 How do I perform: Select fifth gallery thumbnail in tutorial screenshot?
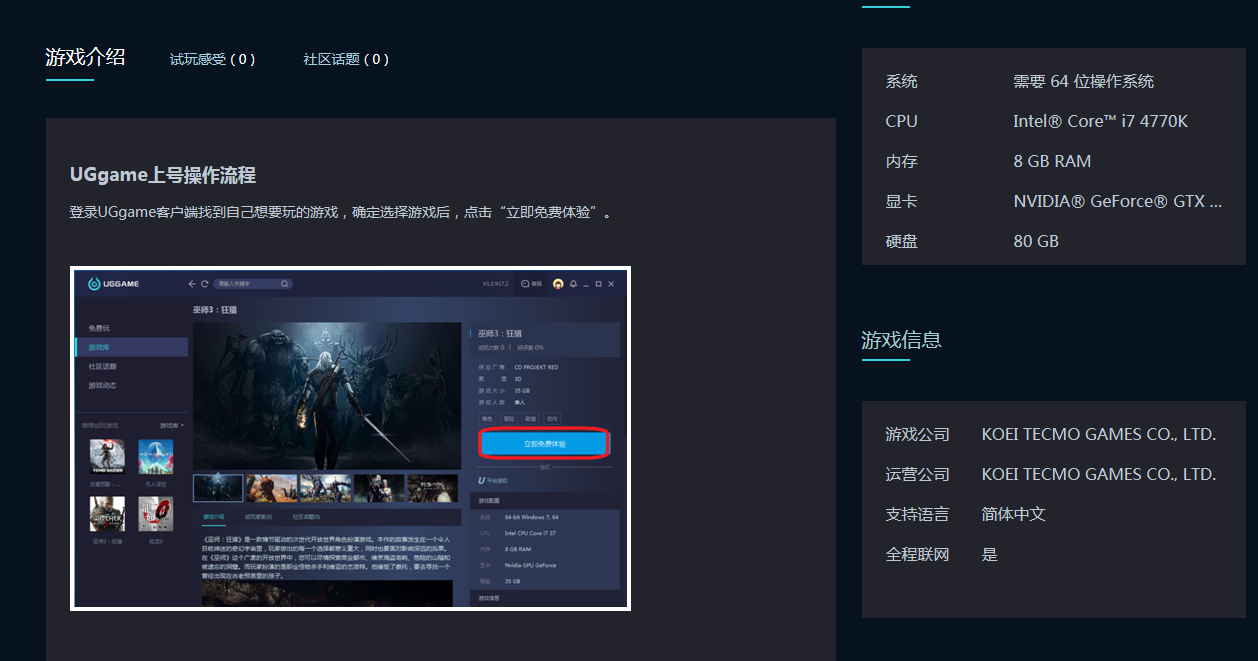point(432,487)
